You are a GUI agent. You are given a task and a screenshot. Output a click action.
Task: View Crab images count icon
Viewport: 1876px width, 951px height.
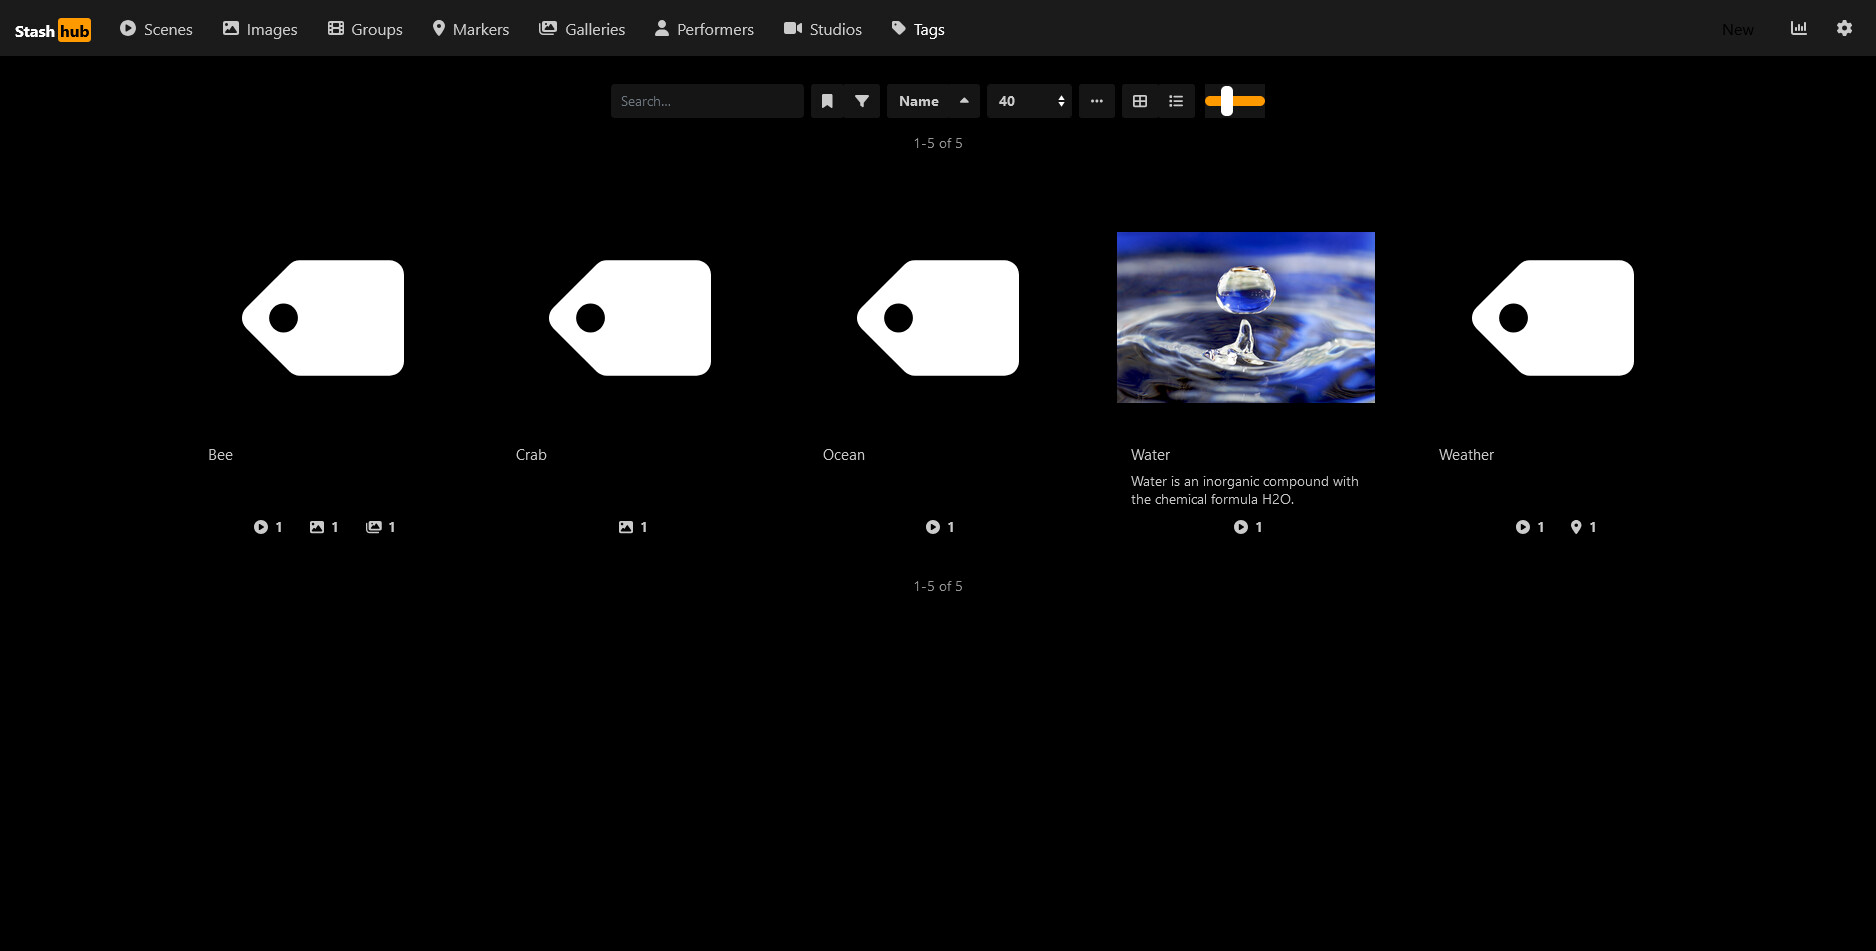coord(633,527)
